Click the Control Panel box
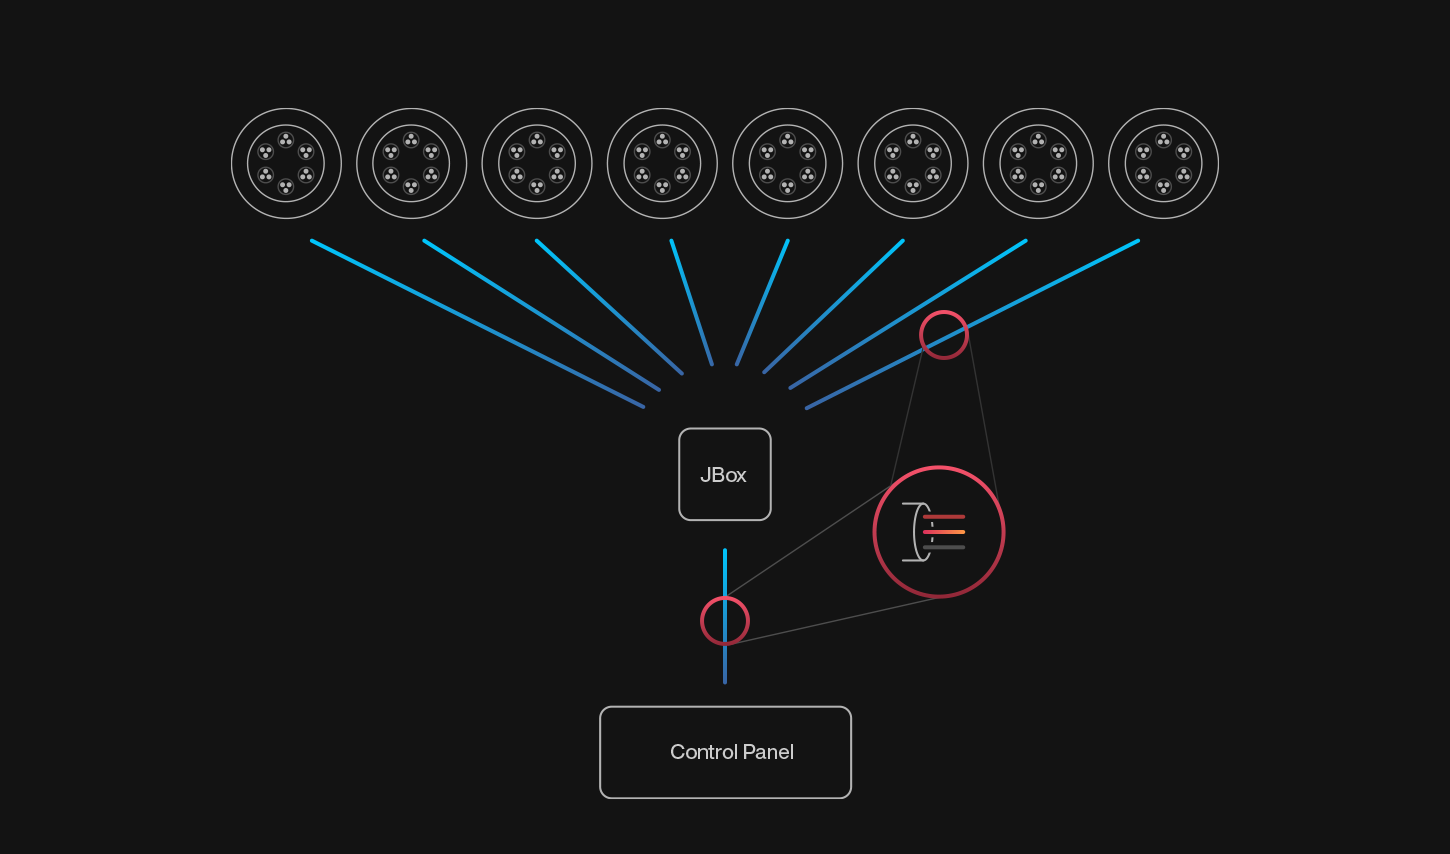The height and width of the screenshot is (854, 1450). pyautogui.click(x=725, y=752)
